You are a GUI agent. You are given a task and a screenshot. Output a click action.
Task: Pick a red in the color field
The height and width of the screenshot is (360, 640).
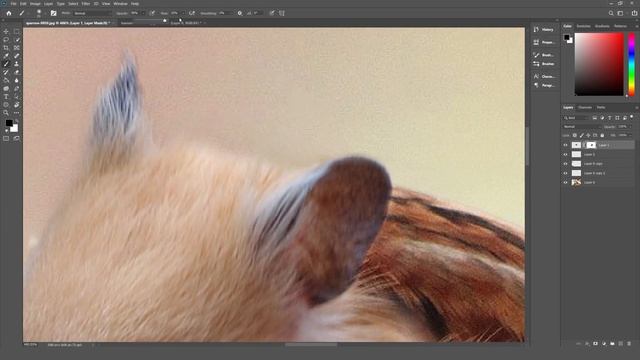pos(599,64)
